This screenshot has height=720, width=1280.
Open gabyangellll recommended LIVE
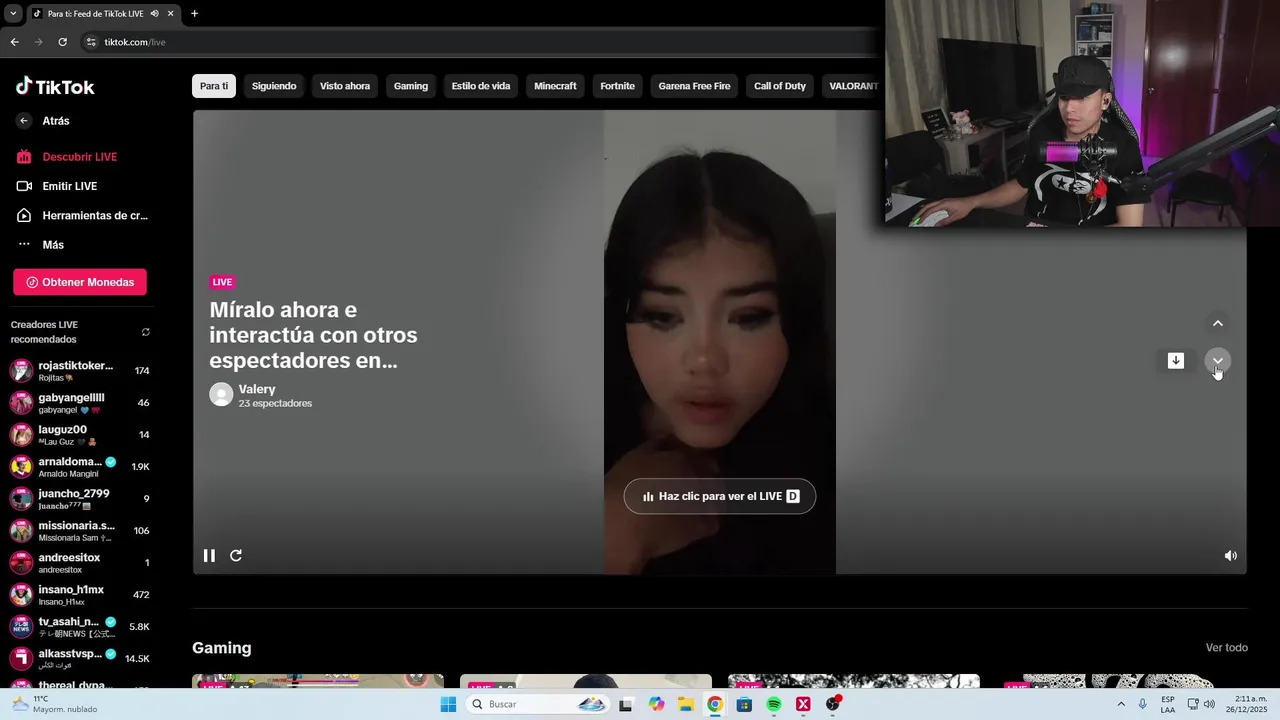click(80, 403)
